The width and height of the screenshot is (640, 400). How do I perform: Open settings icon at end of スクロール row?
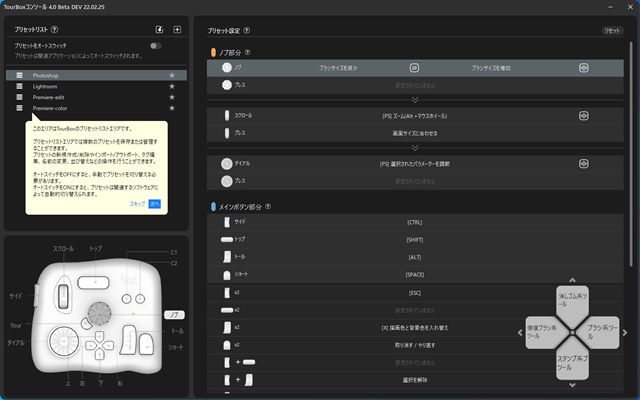[584, 116]
